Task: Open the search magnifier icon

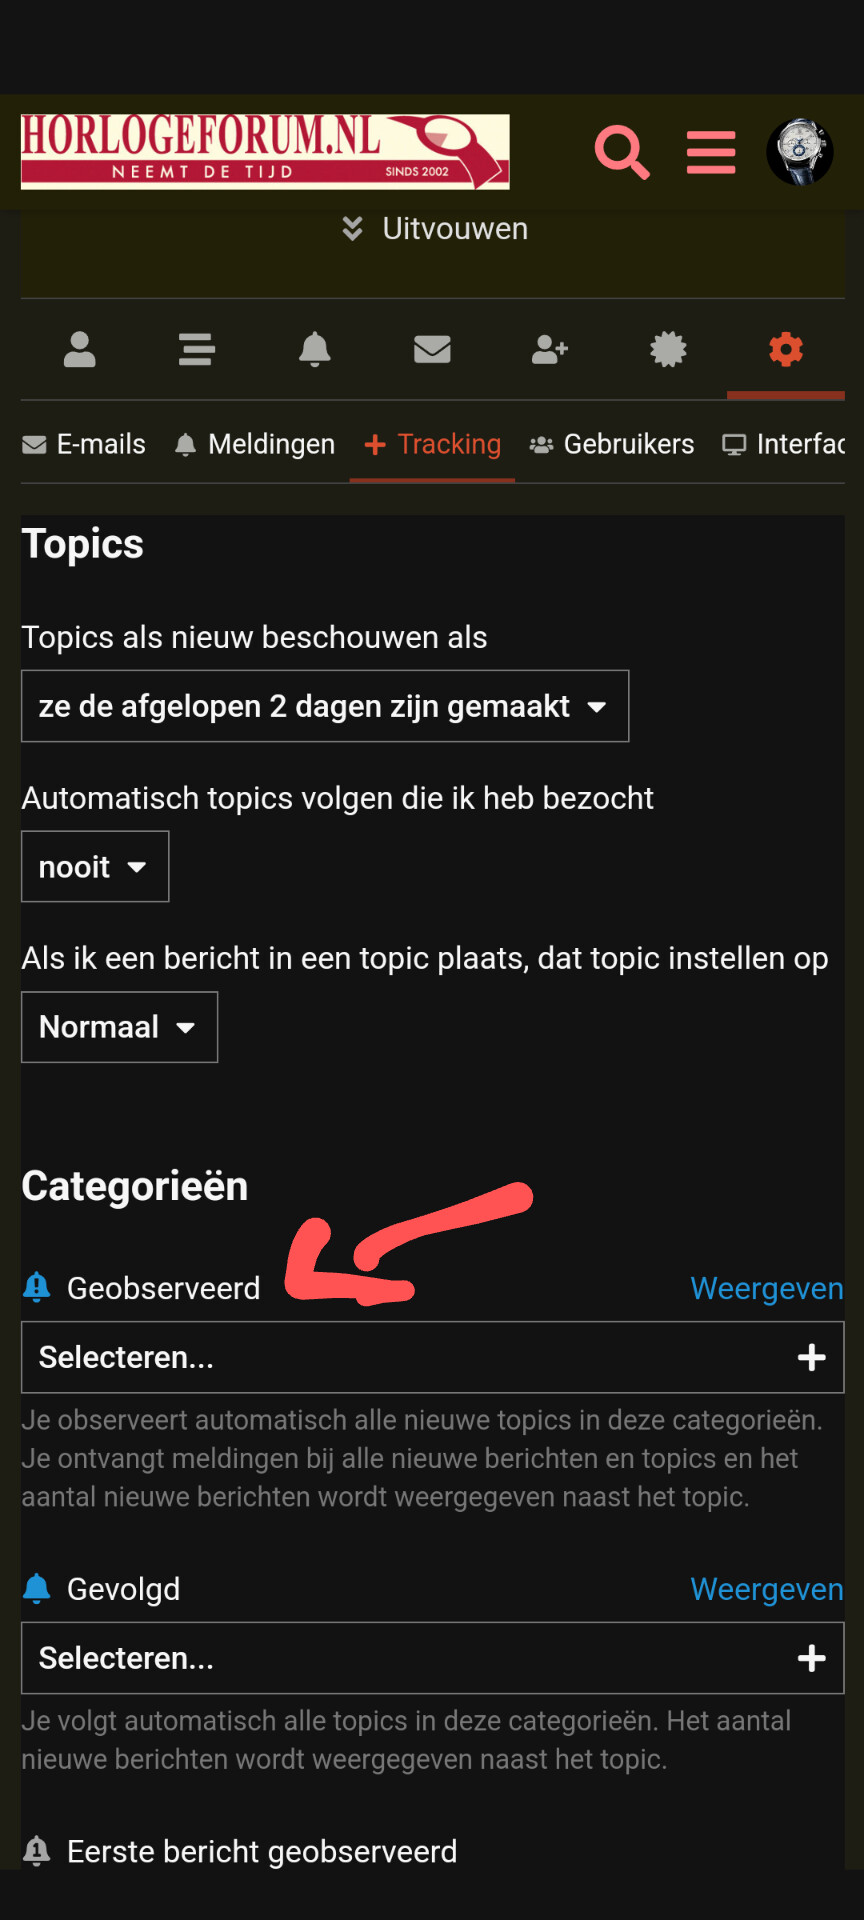Action: [622, 152]
